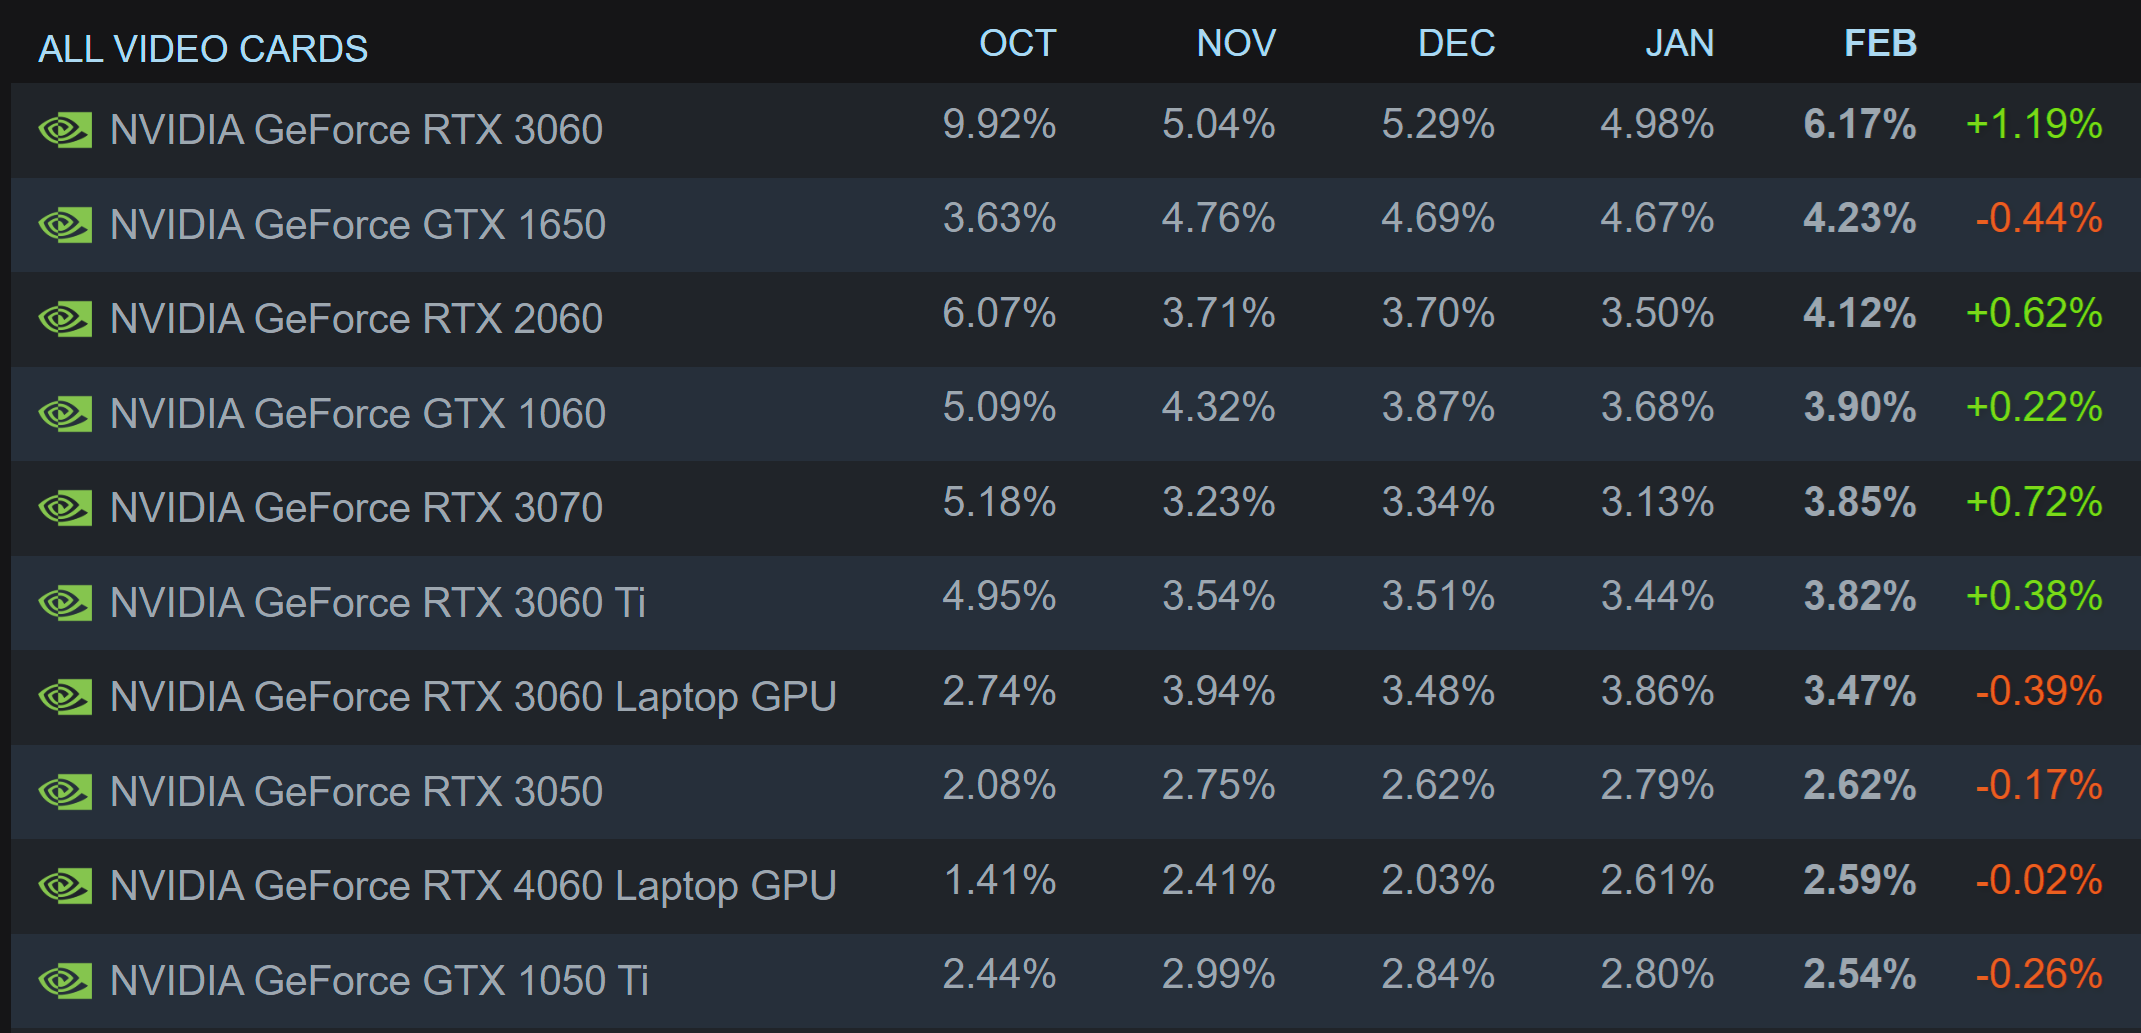Open NVIDIA GeForce RTX 4060 Laptop GPU entry
This screenshot has width=2141, height=1033.
pyautogui.click(x=472, y=886)
